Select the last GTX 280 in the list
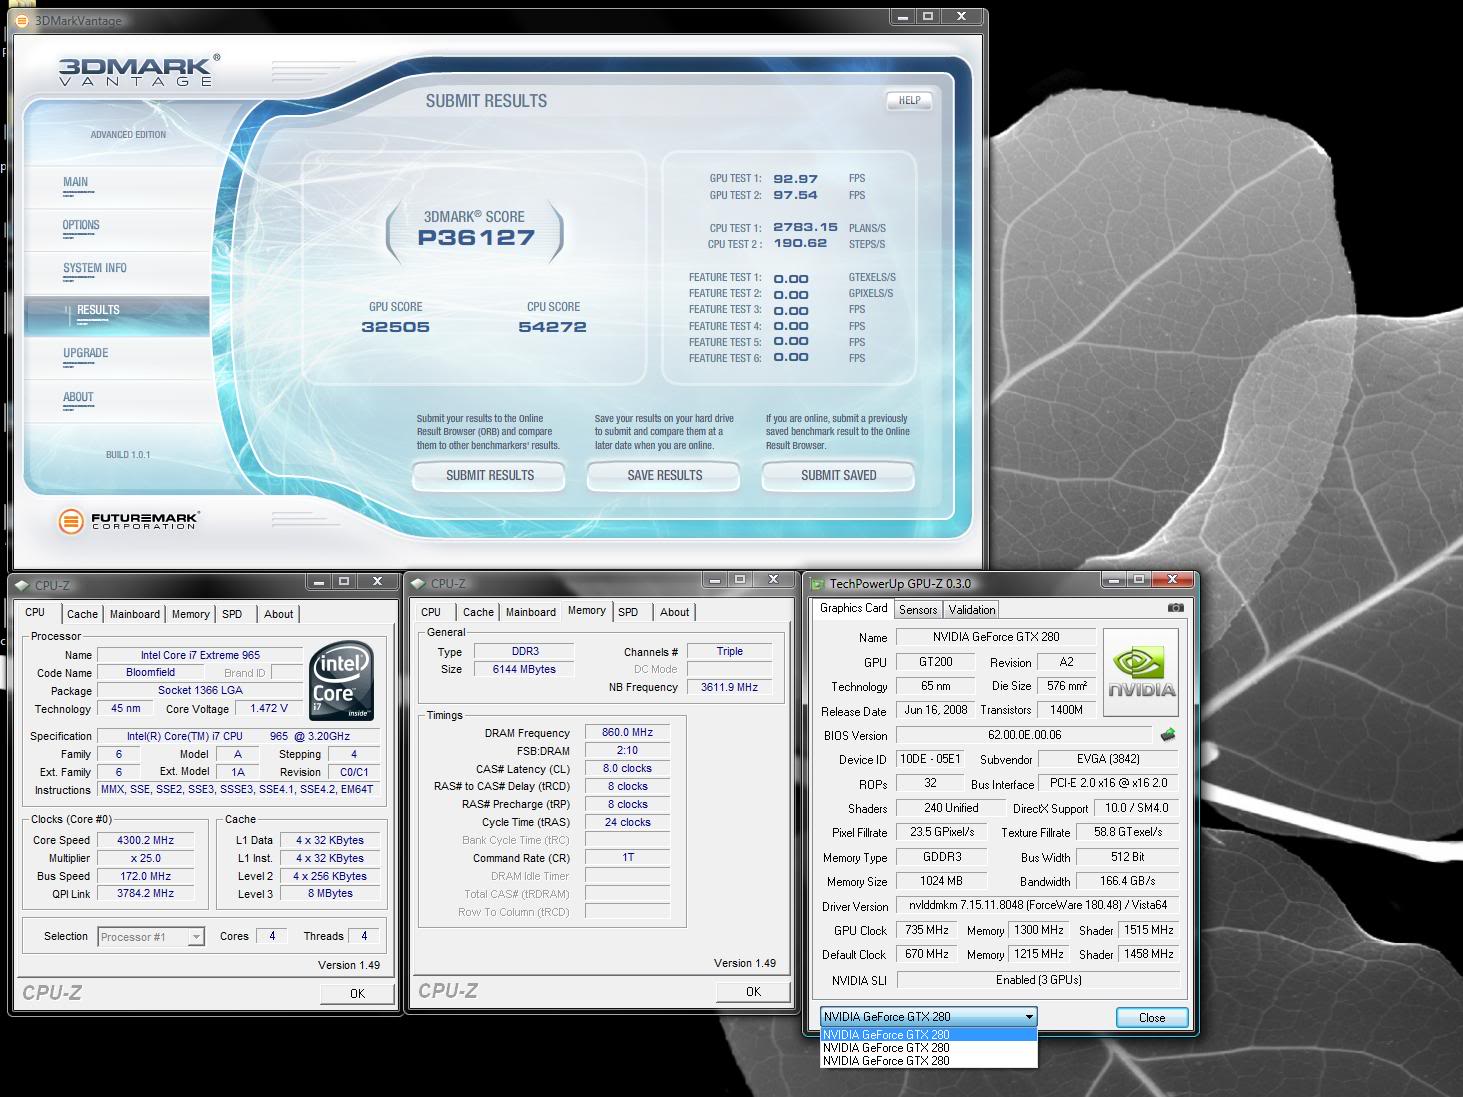Screen dimensions: 1463x1097 (x=886, y=1061)
